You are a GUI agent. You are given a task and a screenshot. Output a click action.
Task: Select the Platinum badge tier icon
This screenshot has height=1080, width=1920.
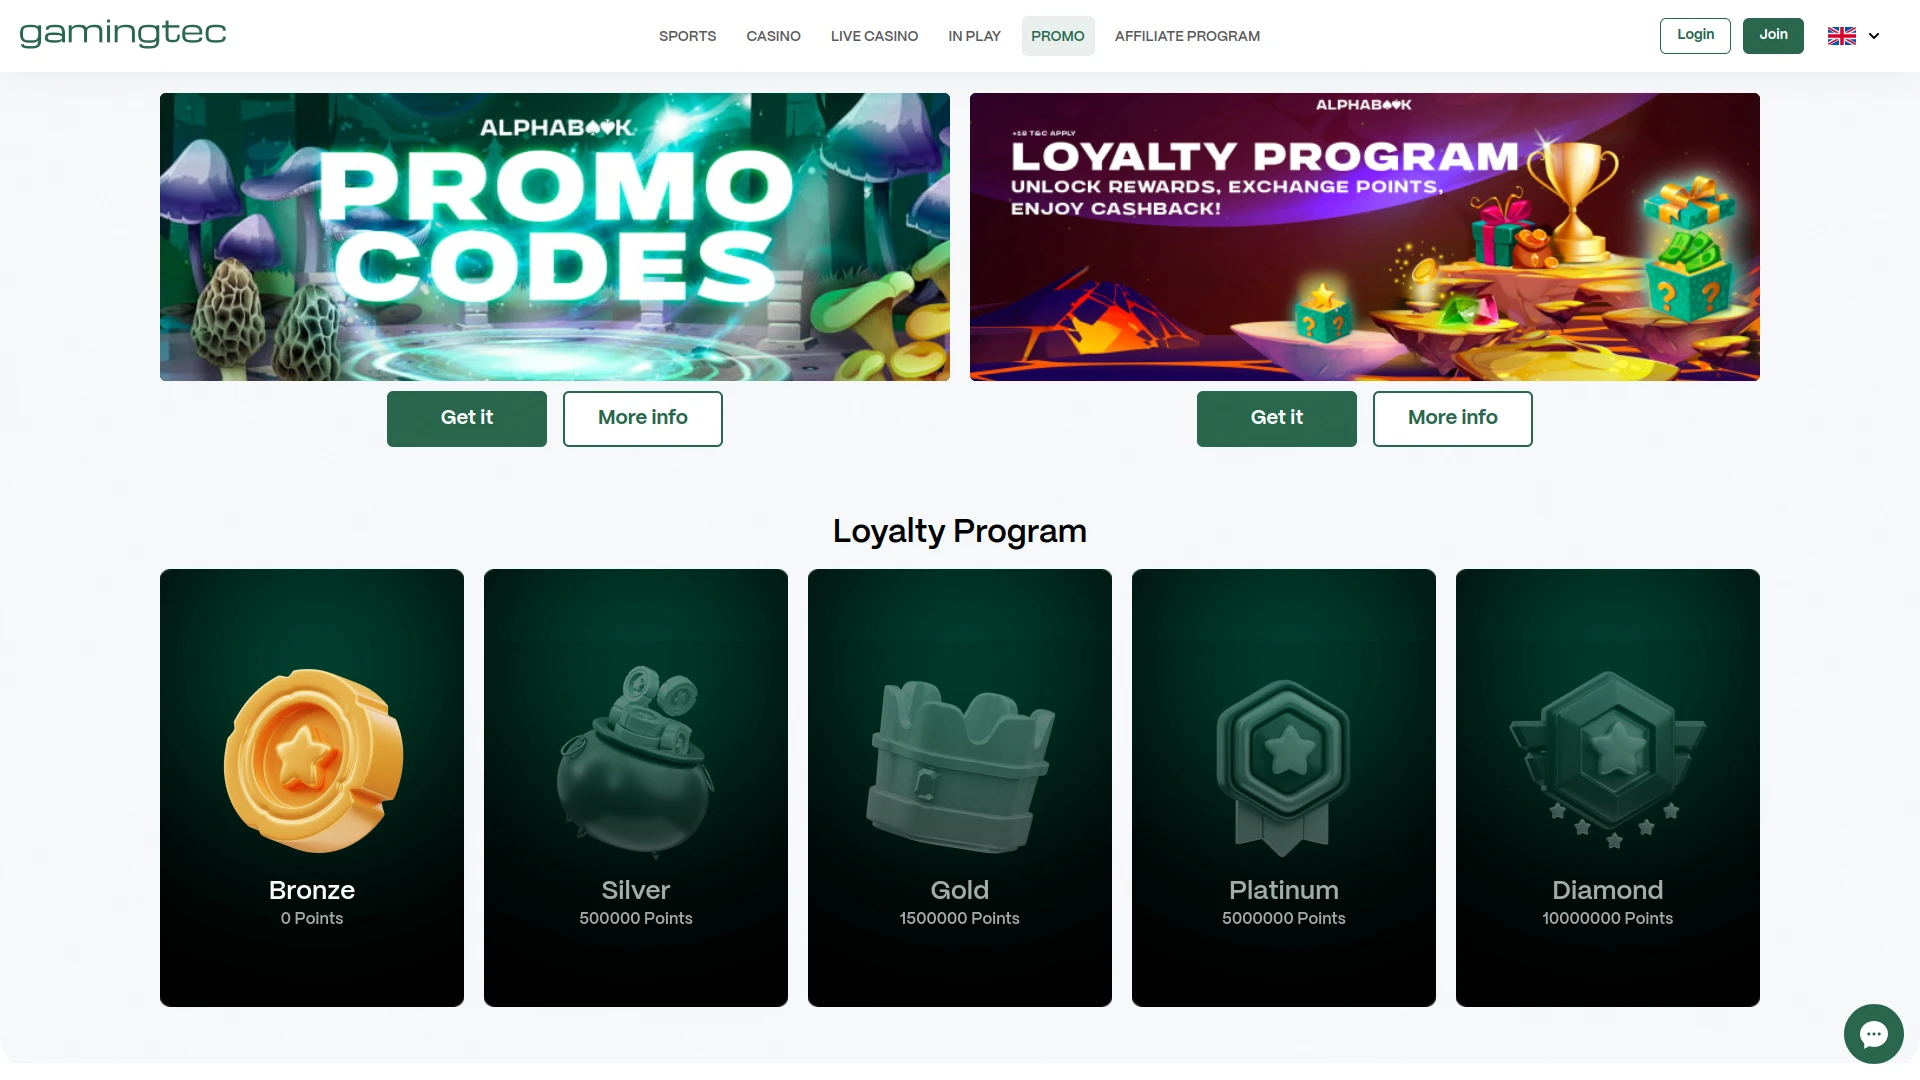(1283, 767)
